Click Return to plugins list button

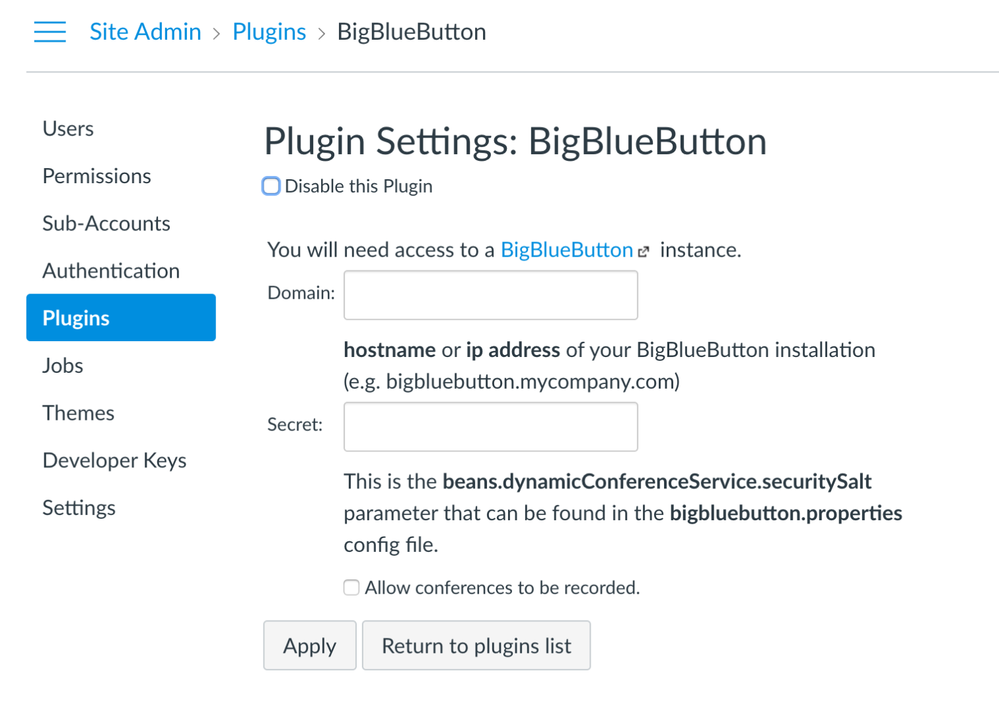pyautogui.click(x=476, y=646)
